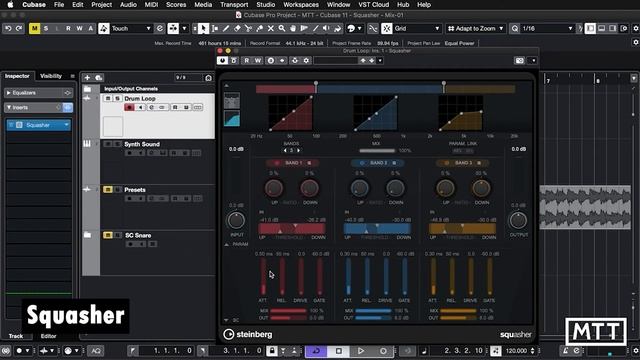
Task: Open the Audio menu
Action: [128, 4]
